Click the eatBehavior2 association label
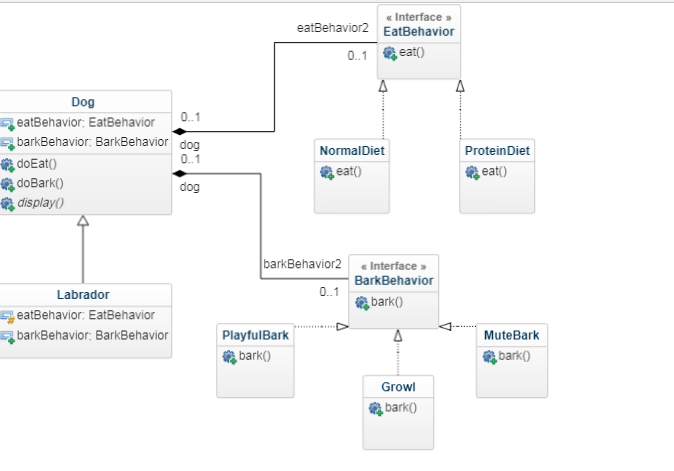 [332, 27]
